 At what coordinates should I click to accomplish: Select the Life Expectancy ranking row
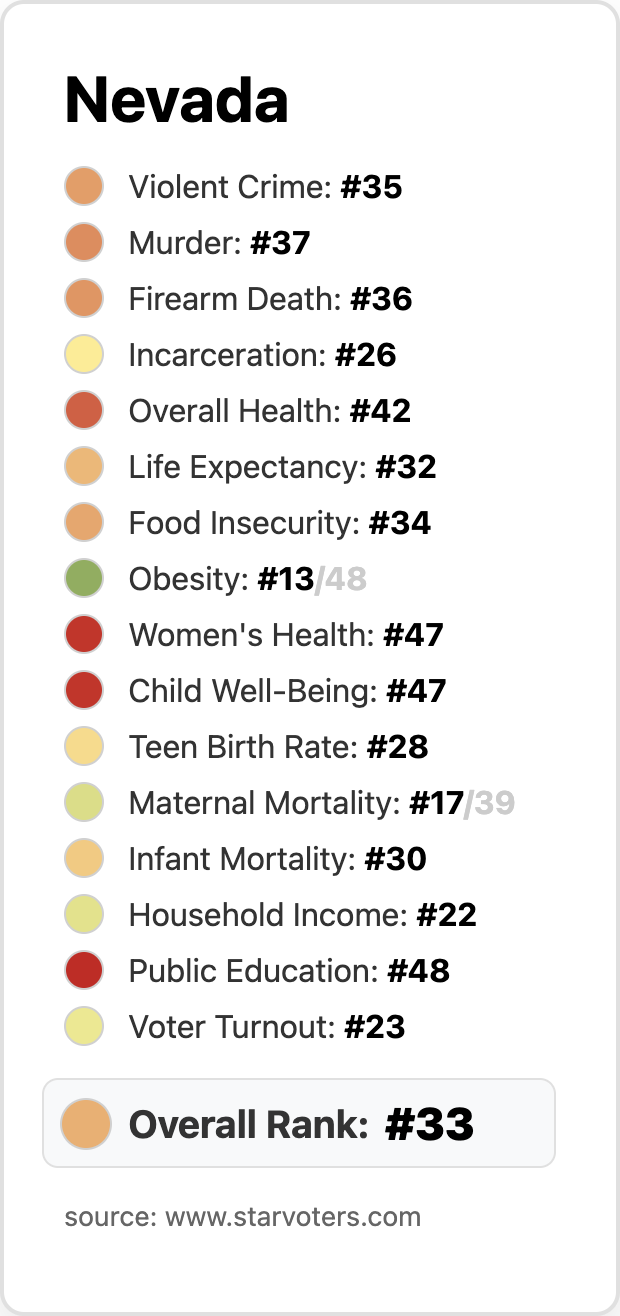282,467
